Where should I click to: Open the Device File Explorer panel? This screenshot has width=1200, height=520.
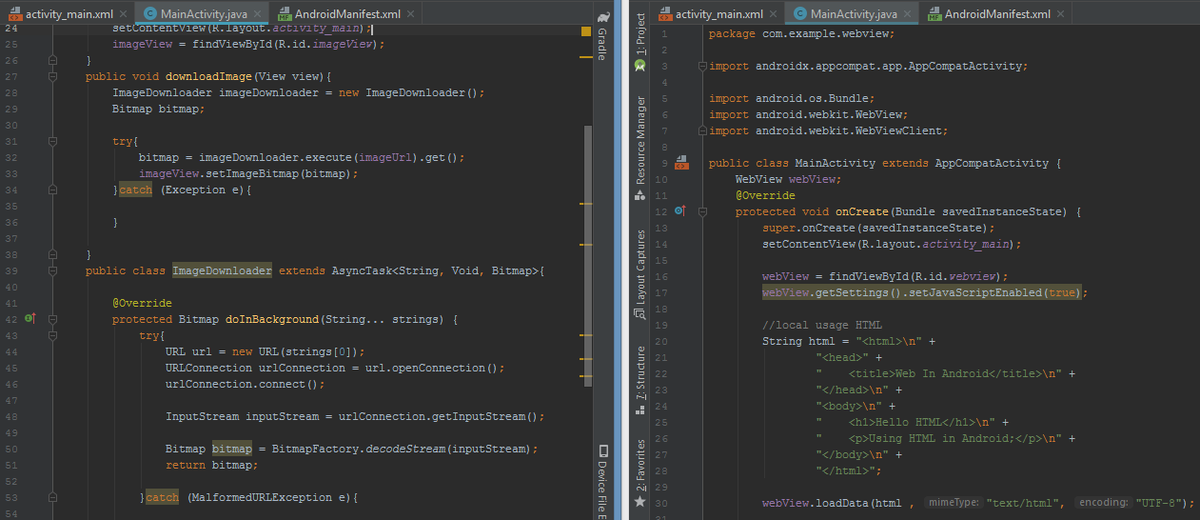pos(602,480)
